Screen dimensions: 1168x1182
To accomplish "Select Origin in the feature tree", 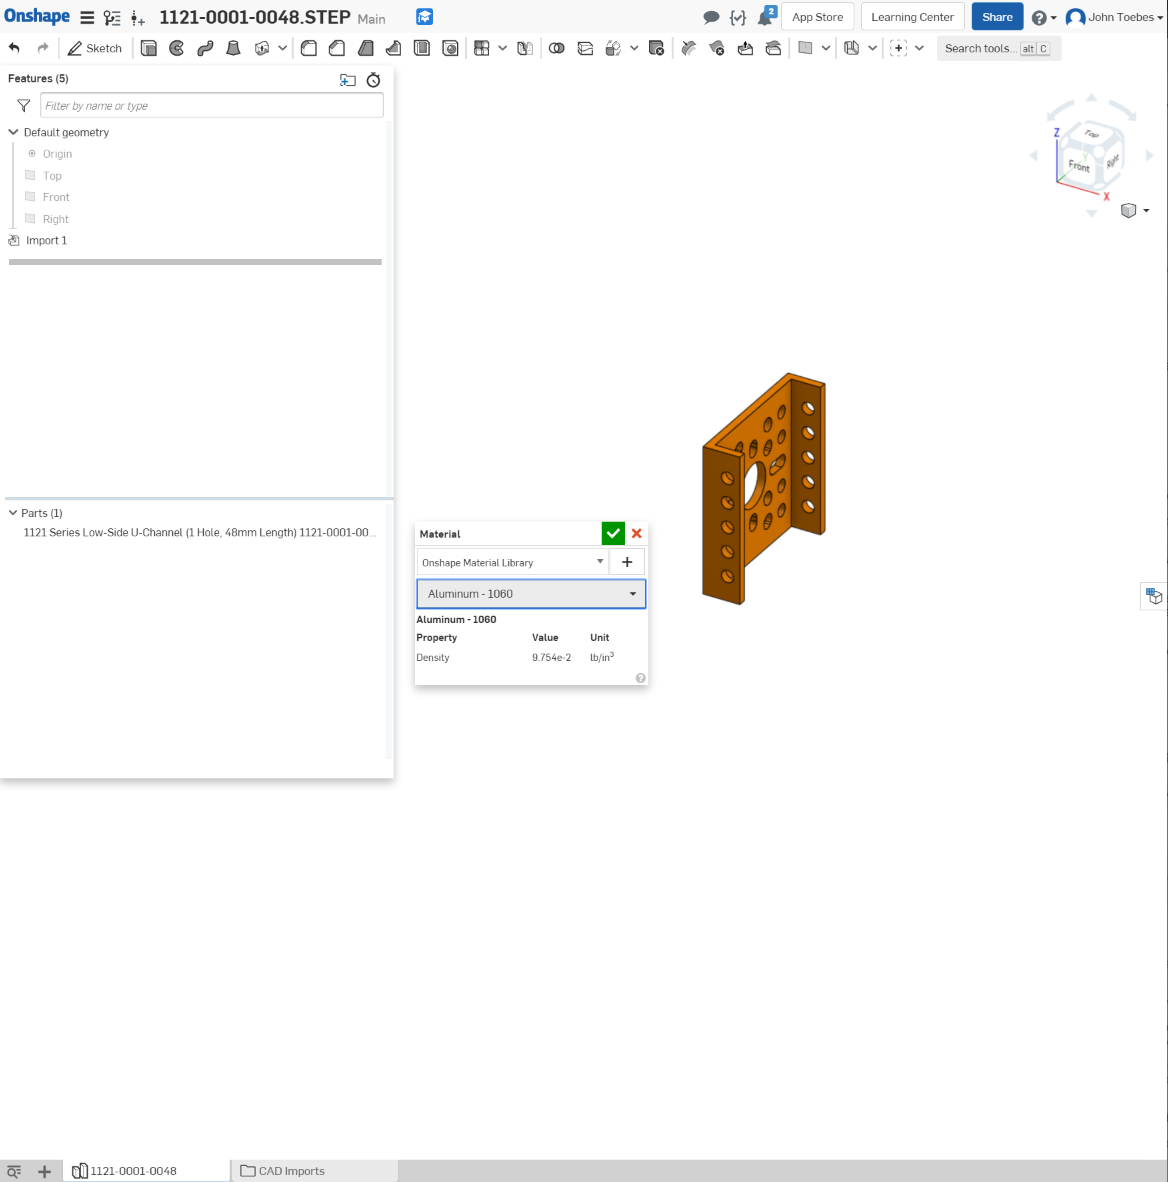I will pos(57,154).
